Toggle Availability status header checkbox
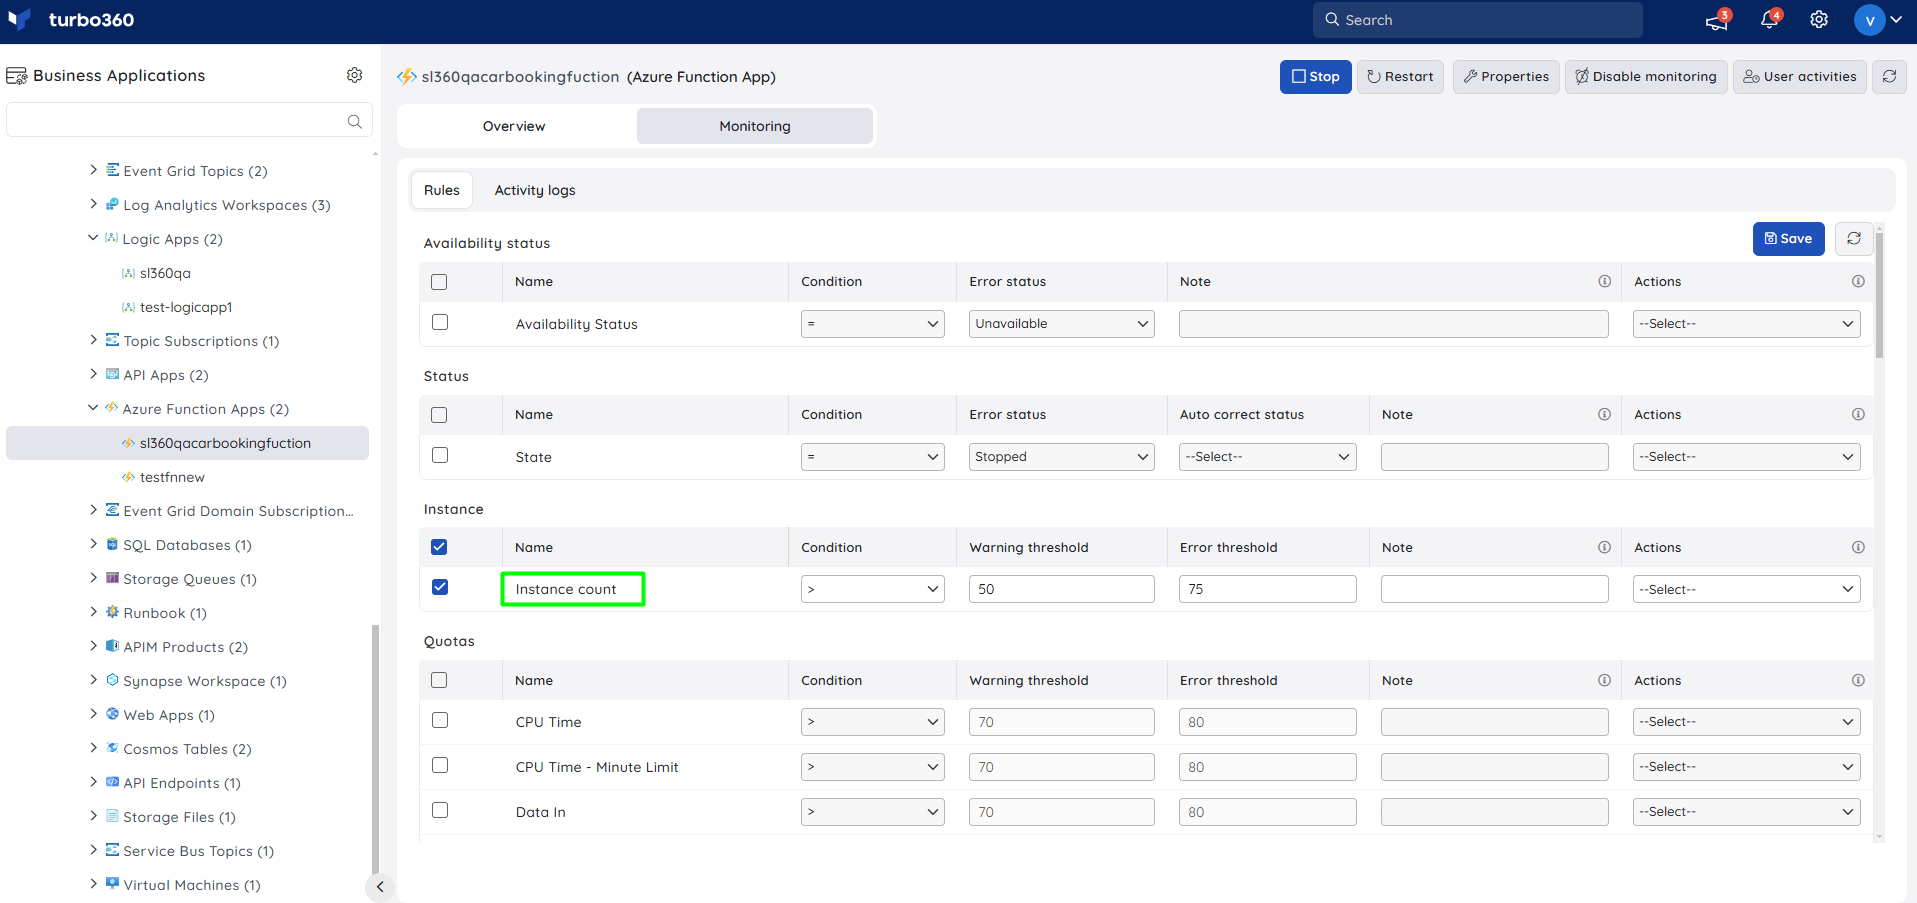Screen dimensions: 1917x903 tap(439, 282)
